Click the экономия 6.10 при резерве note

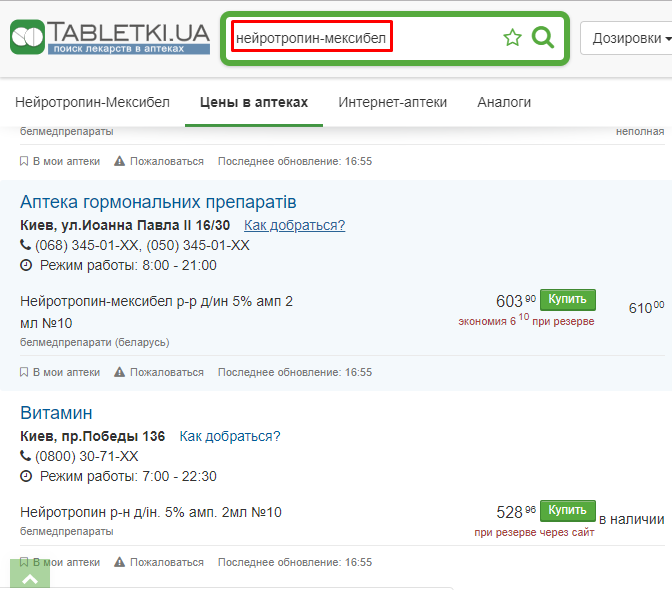526,320
